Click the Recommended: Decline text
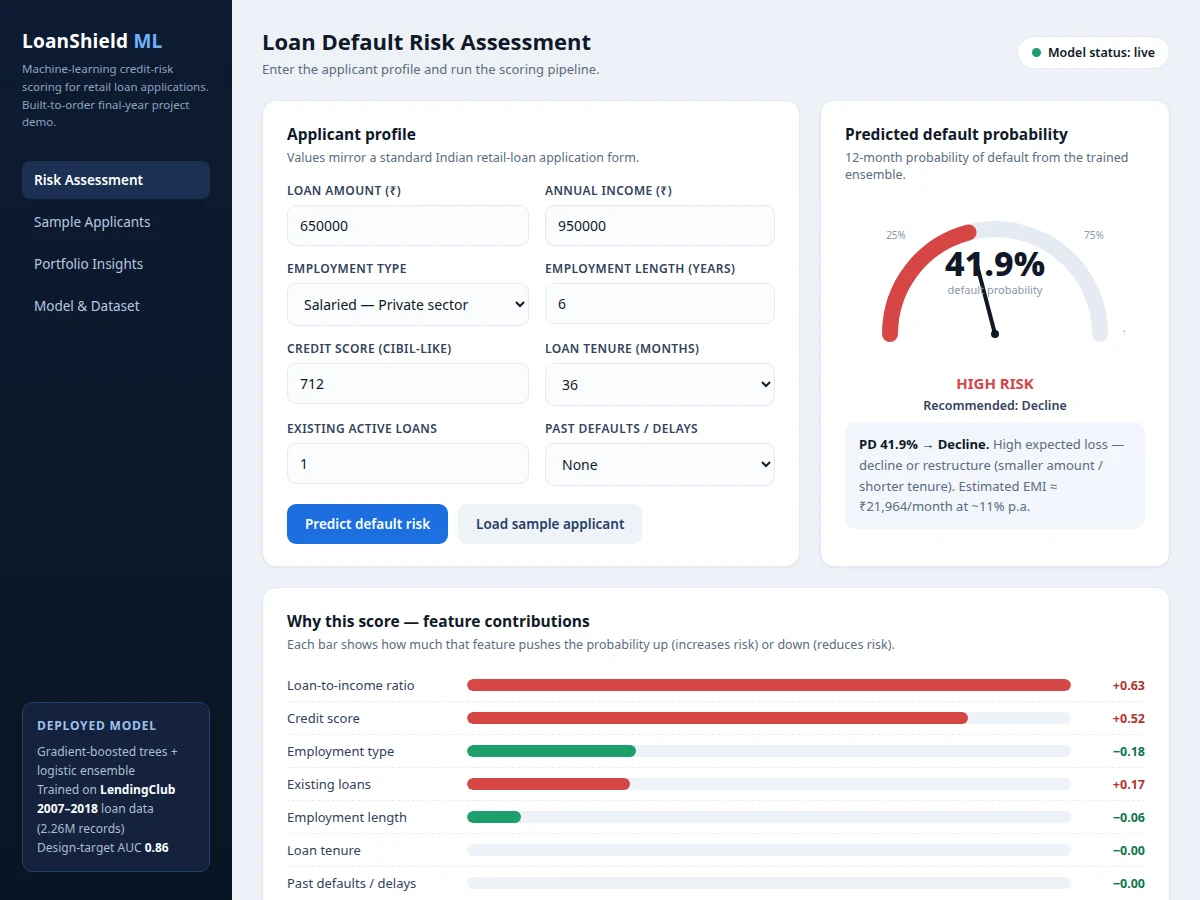This screenshot has width=1200, height=900. tap(995, 406)
